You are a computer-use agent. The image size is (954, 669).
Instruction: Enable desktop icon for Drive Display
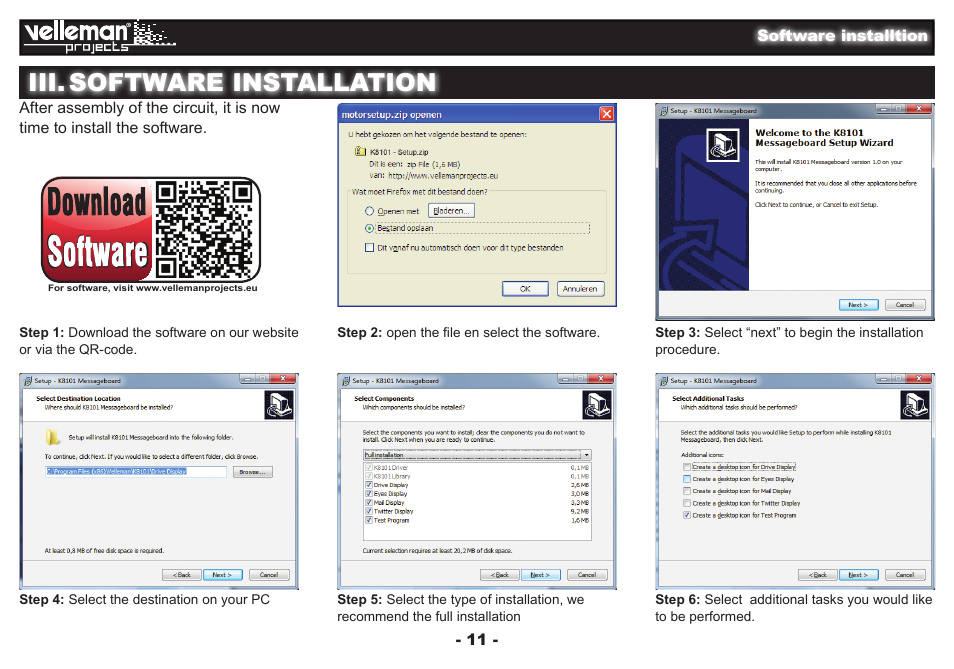(687, 467)
